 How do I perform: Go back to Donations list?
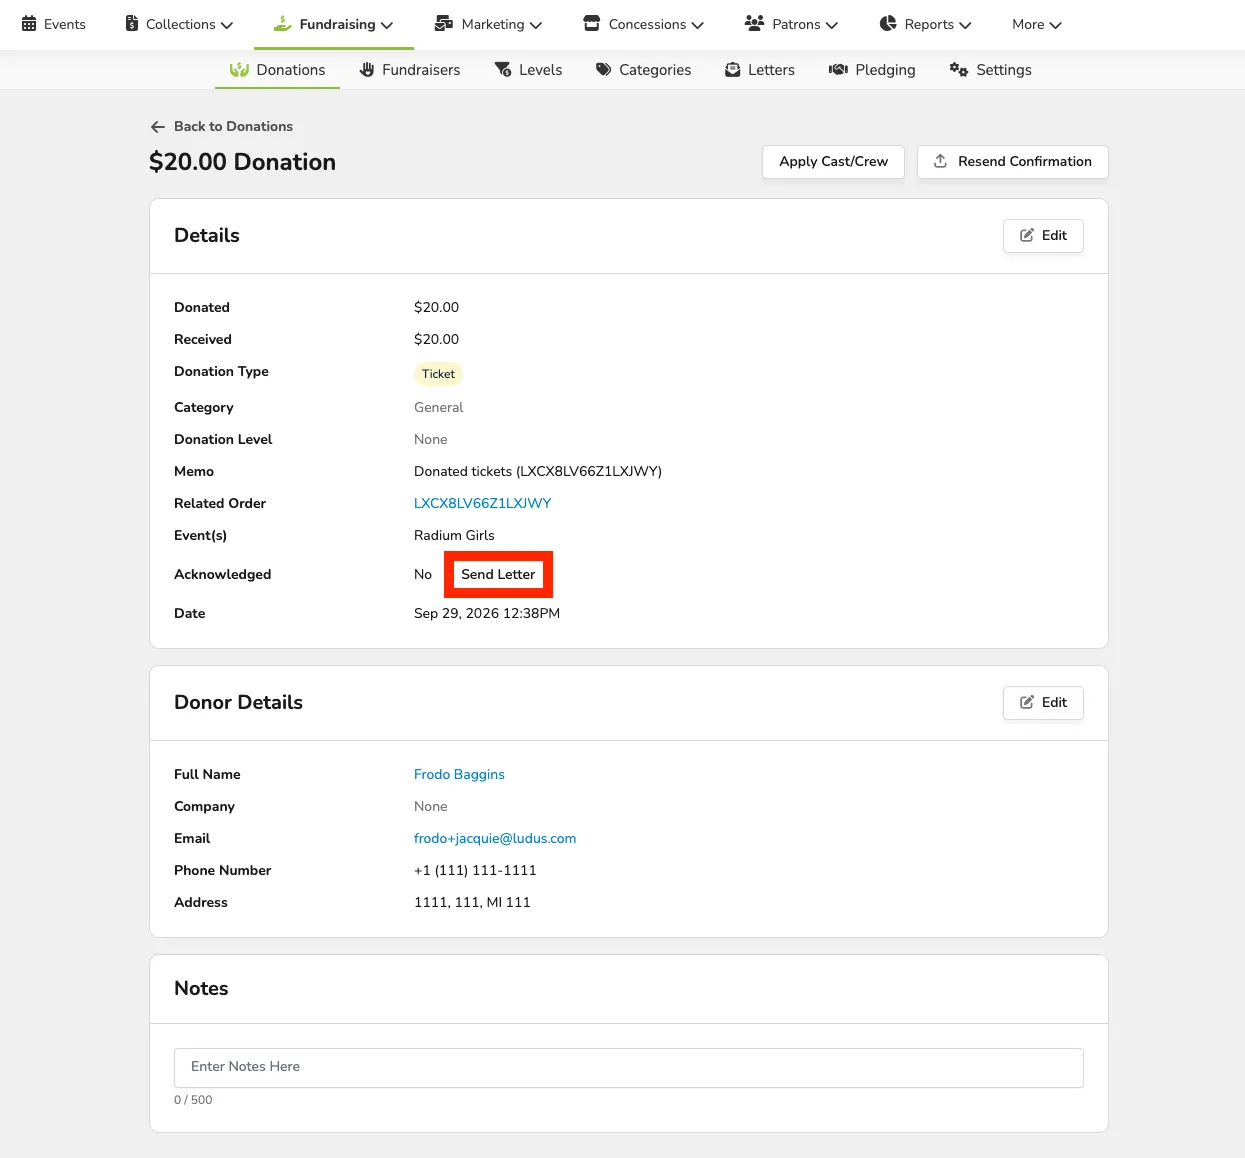click(x=222, y=127)
